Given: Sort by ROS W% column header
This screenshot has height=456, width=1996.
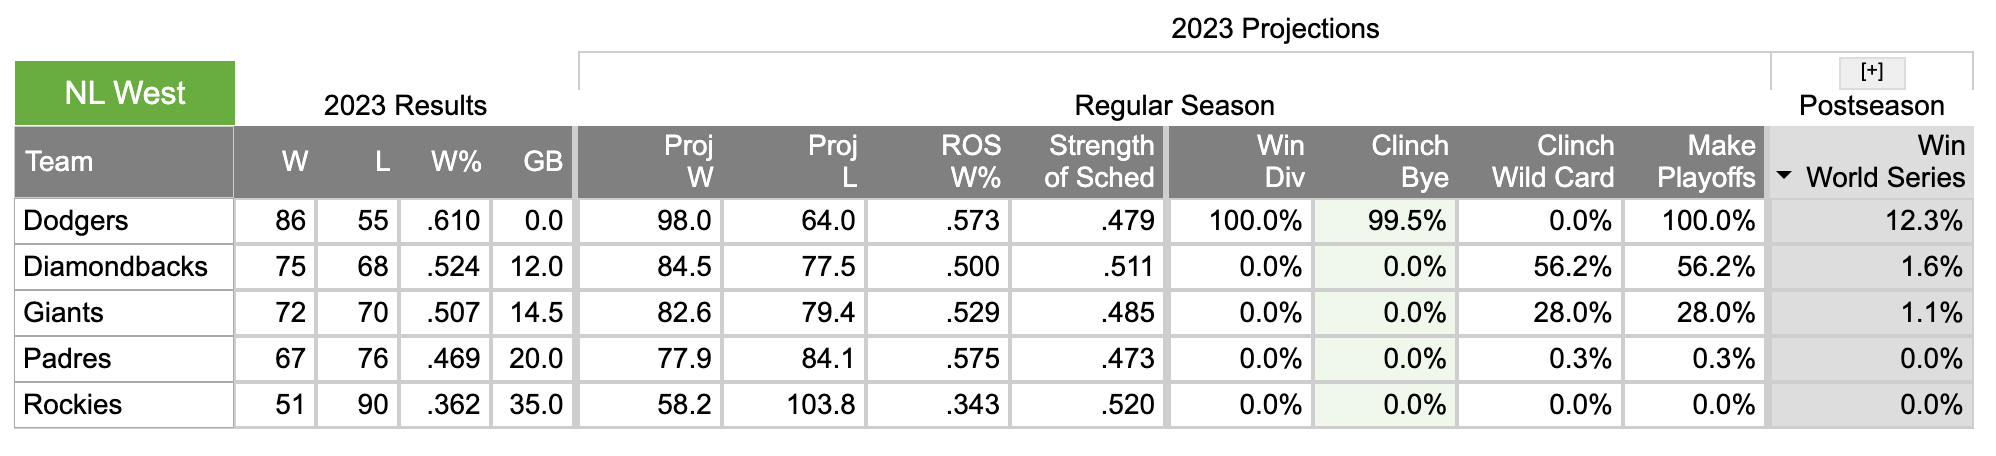Looking at the screenshot, I should coord(938,162).
